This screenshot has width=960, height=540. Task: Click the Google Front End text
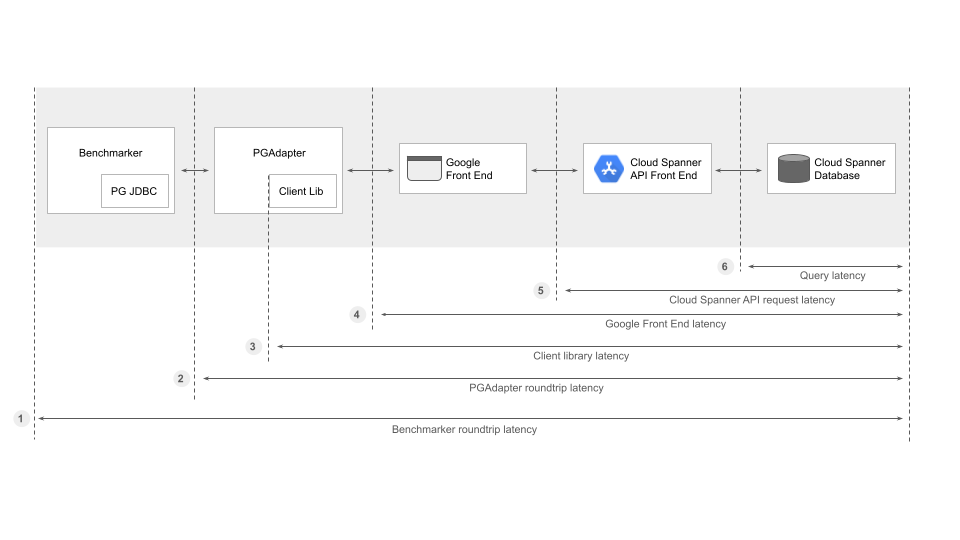coord(469,169)
